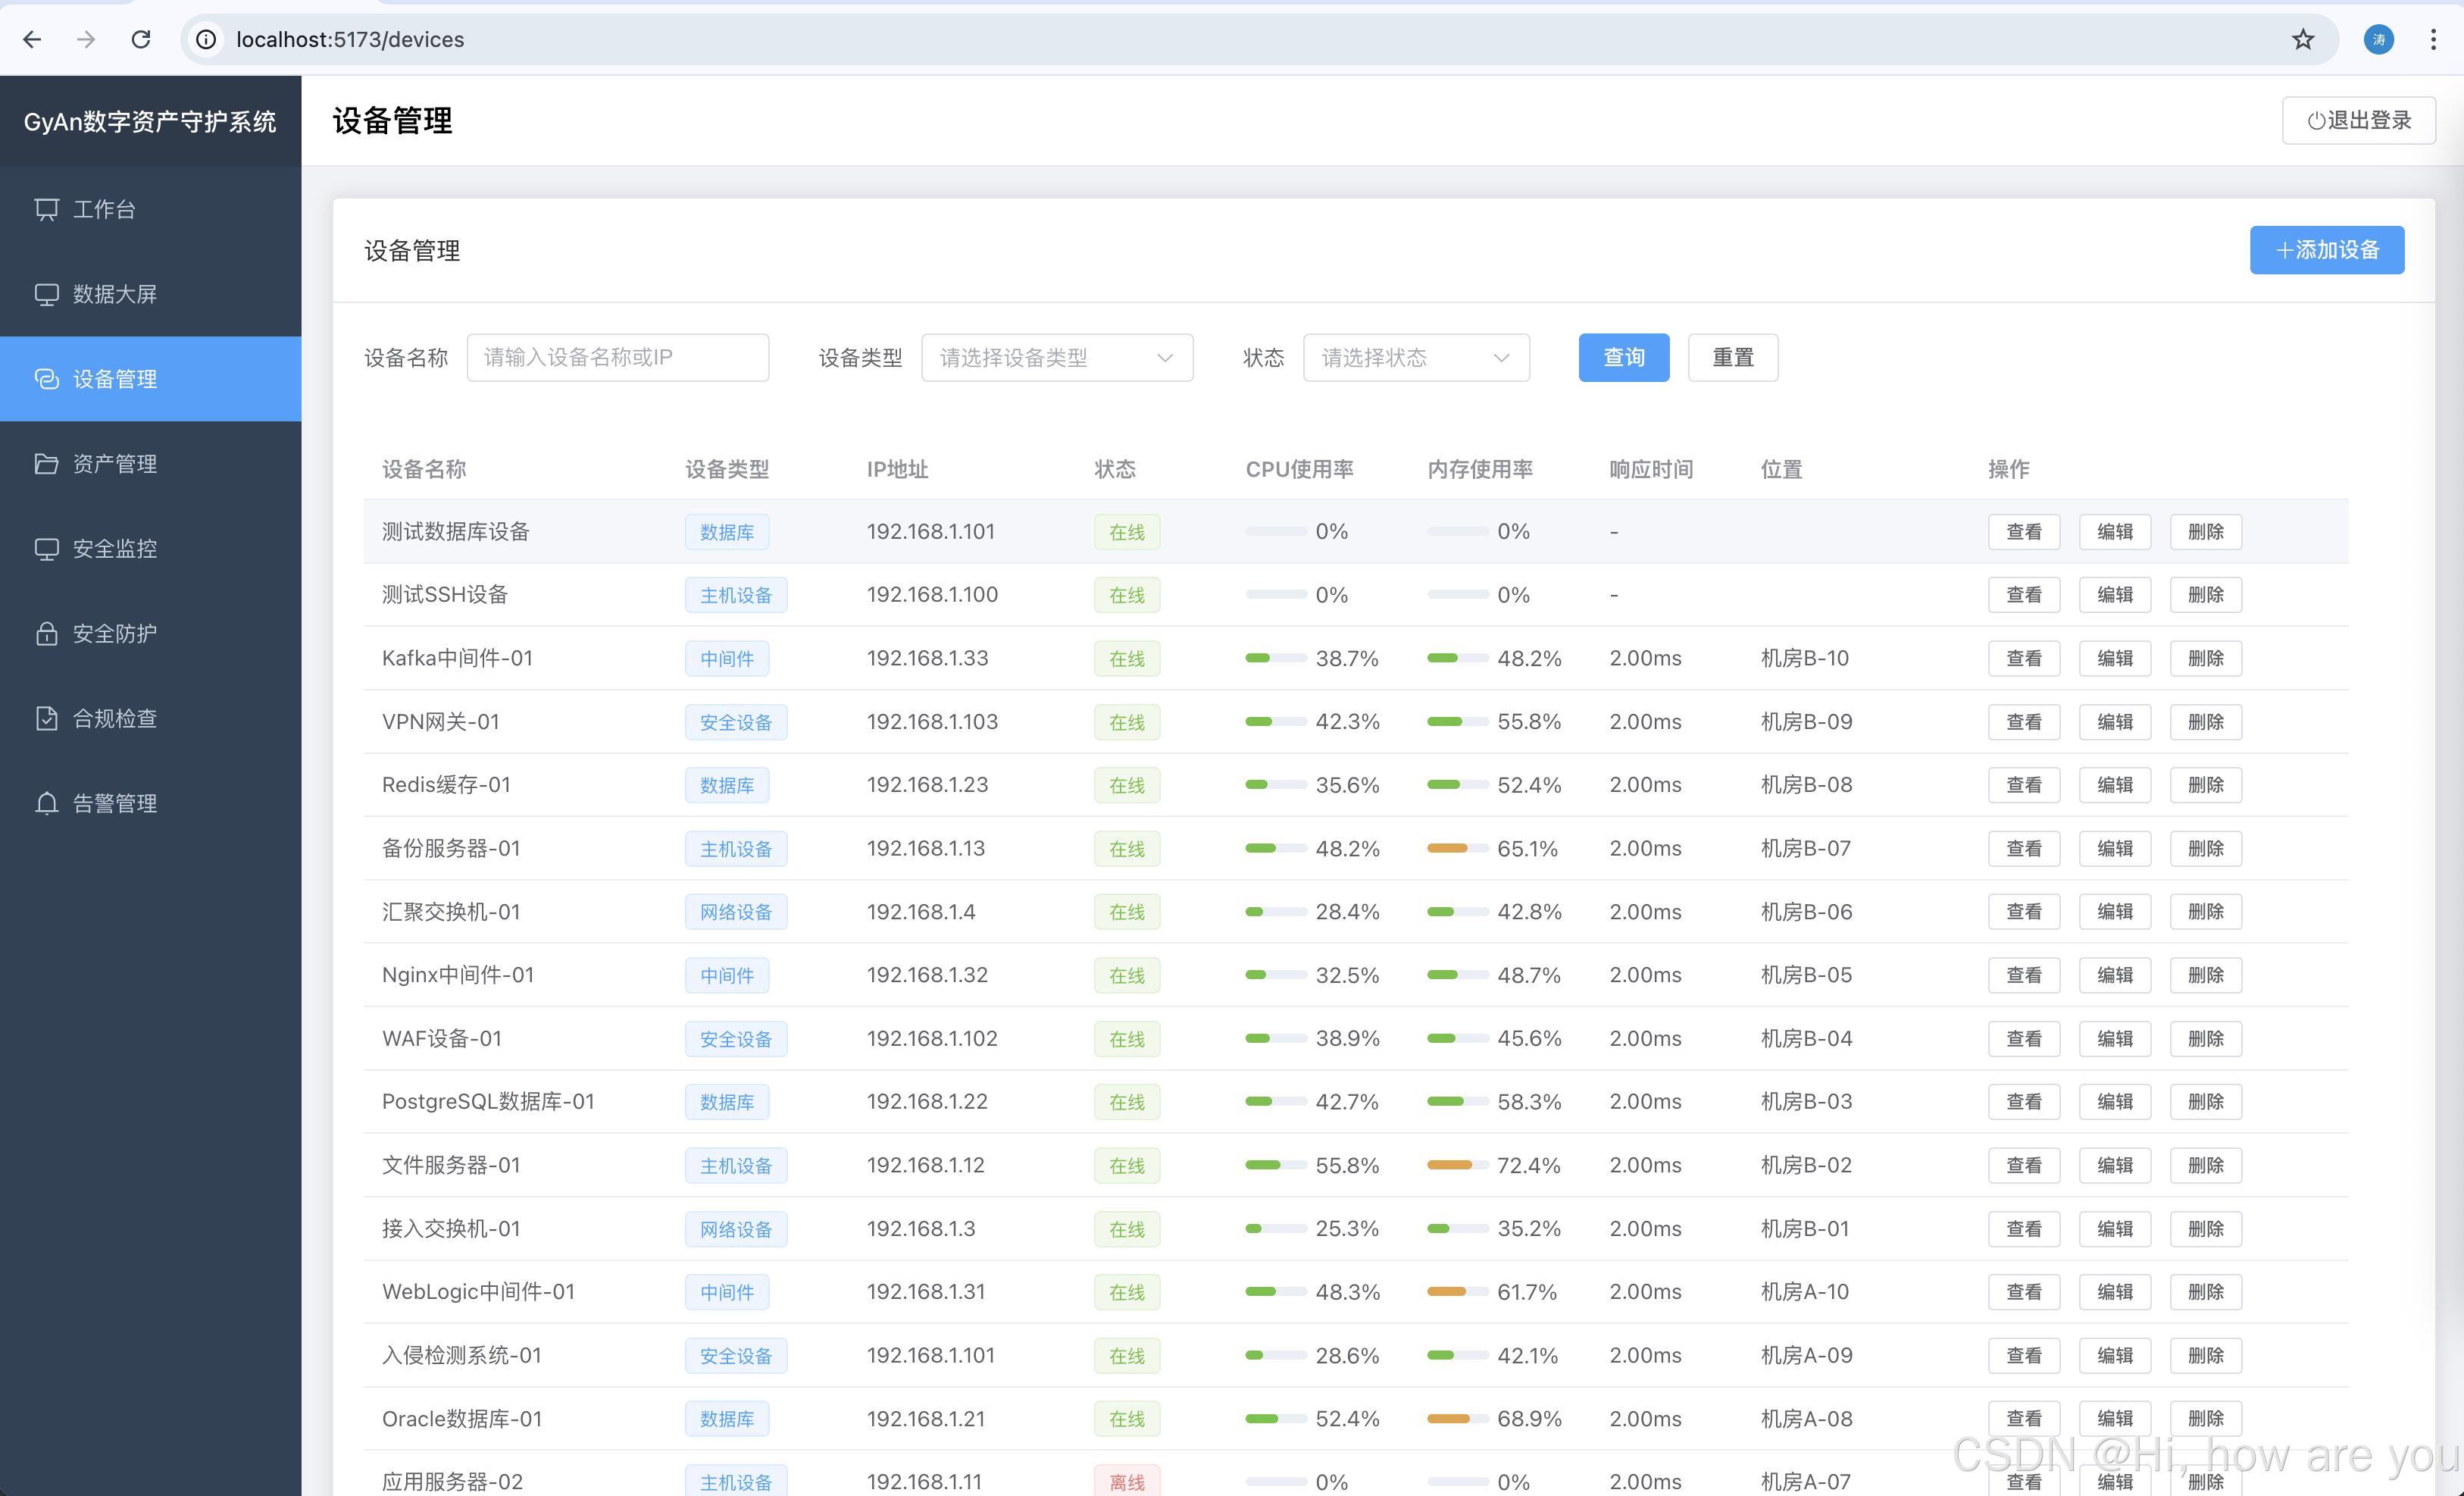This screenshot has height=1496, width=2464.
Task: Click the 添加设备 button
Action: point(2326,250)
